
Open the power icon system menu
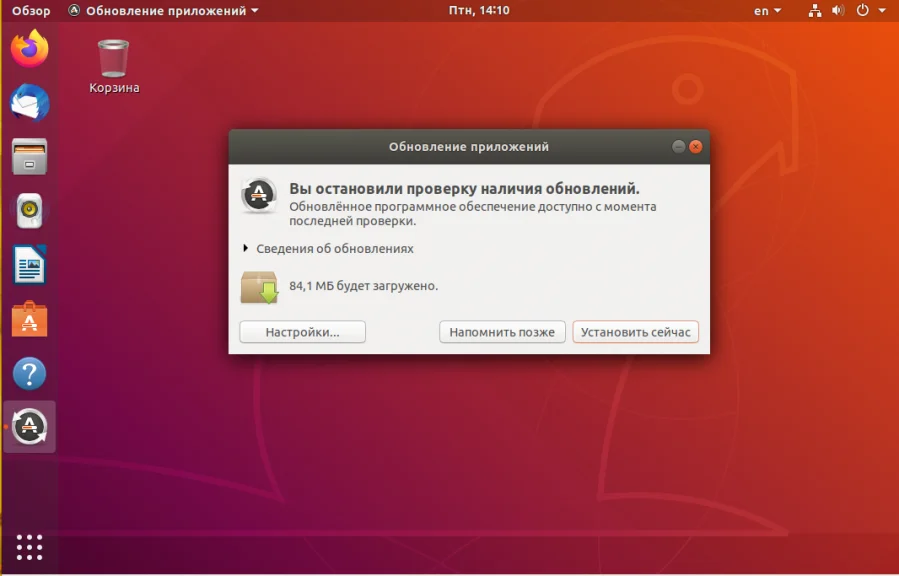tap(862, 10)
